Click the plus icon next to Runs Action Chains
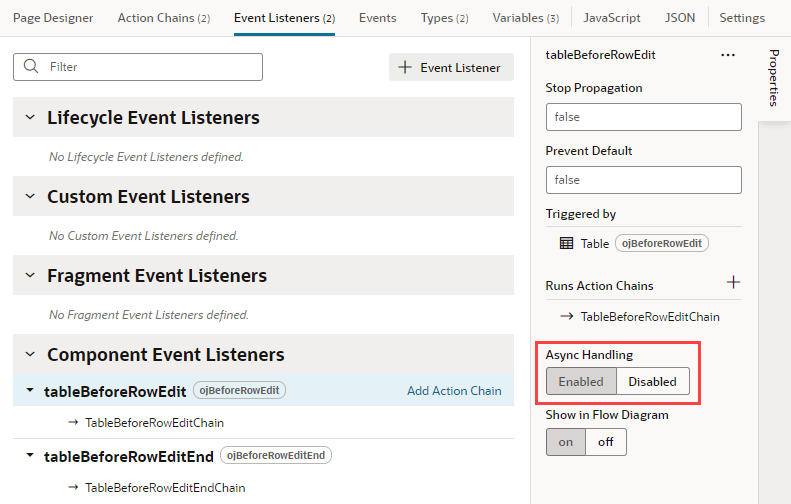791x504 pixels. point(733,282)
